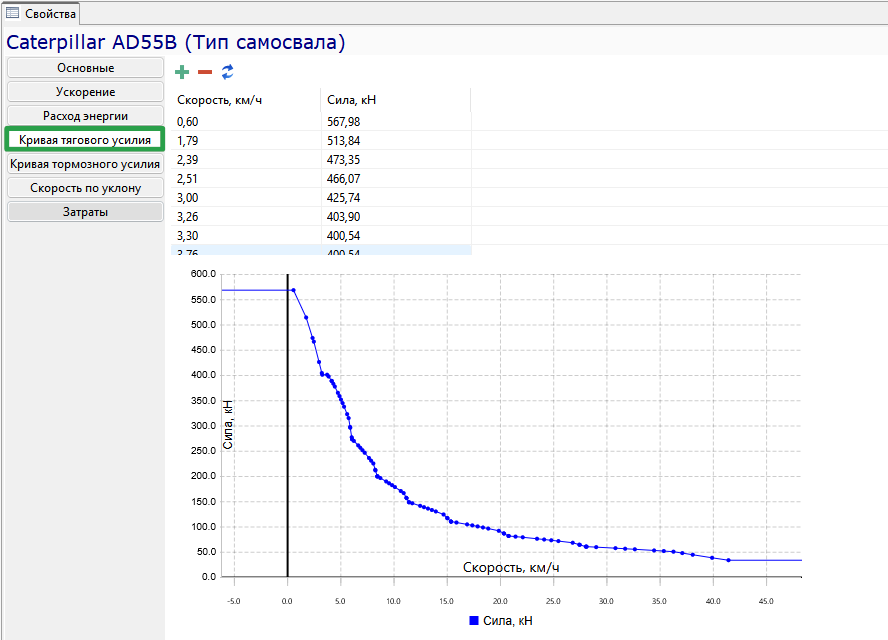Open the Скорость по уклону section

[x=86, y=188]
